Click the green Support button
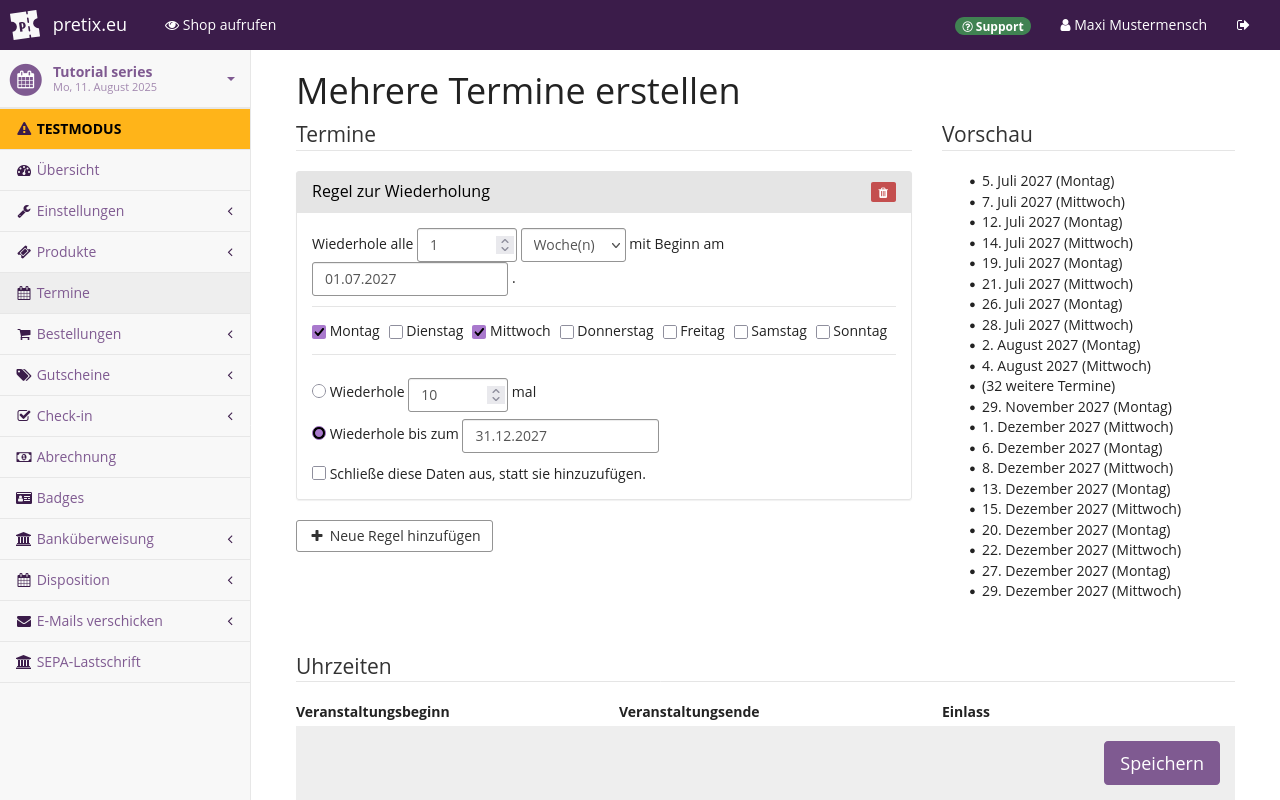1280x800 pixels. (993, 26)
